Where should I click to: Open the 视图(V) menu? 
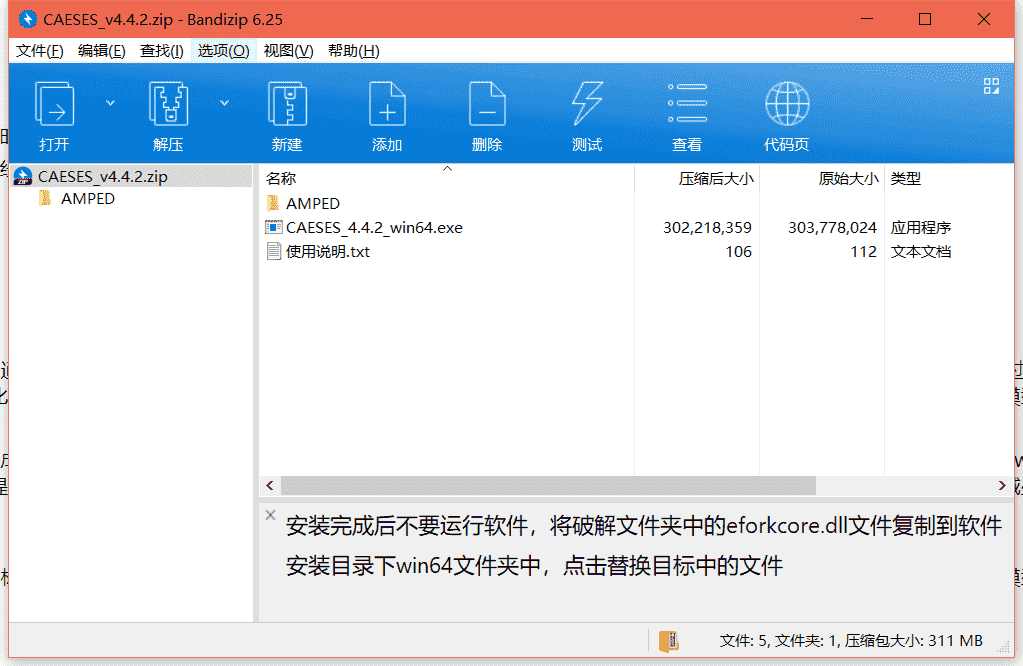[288, 51]
